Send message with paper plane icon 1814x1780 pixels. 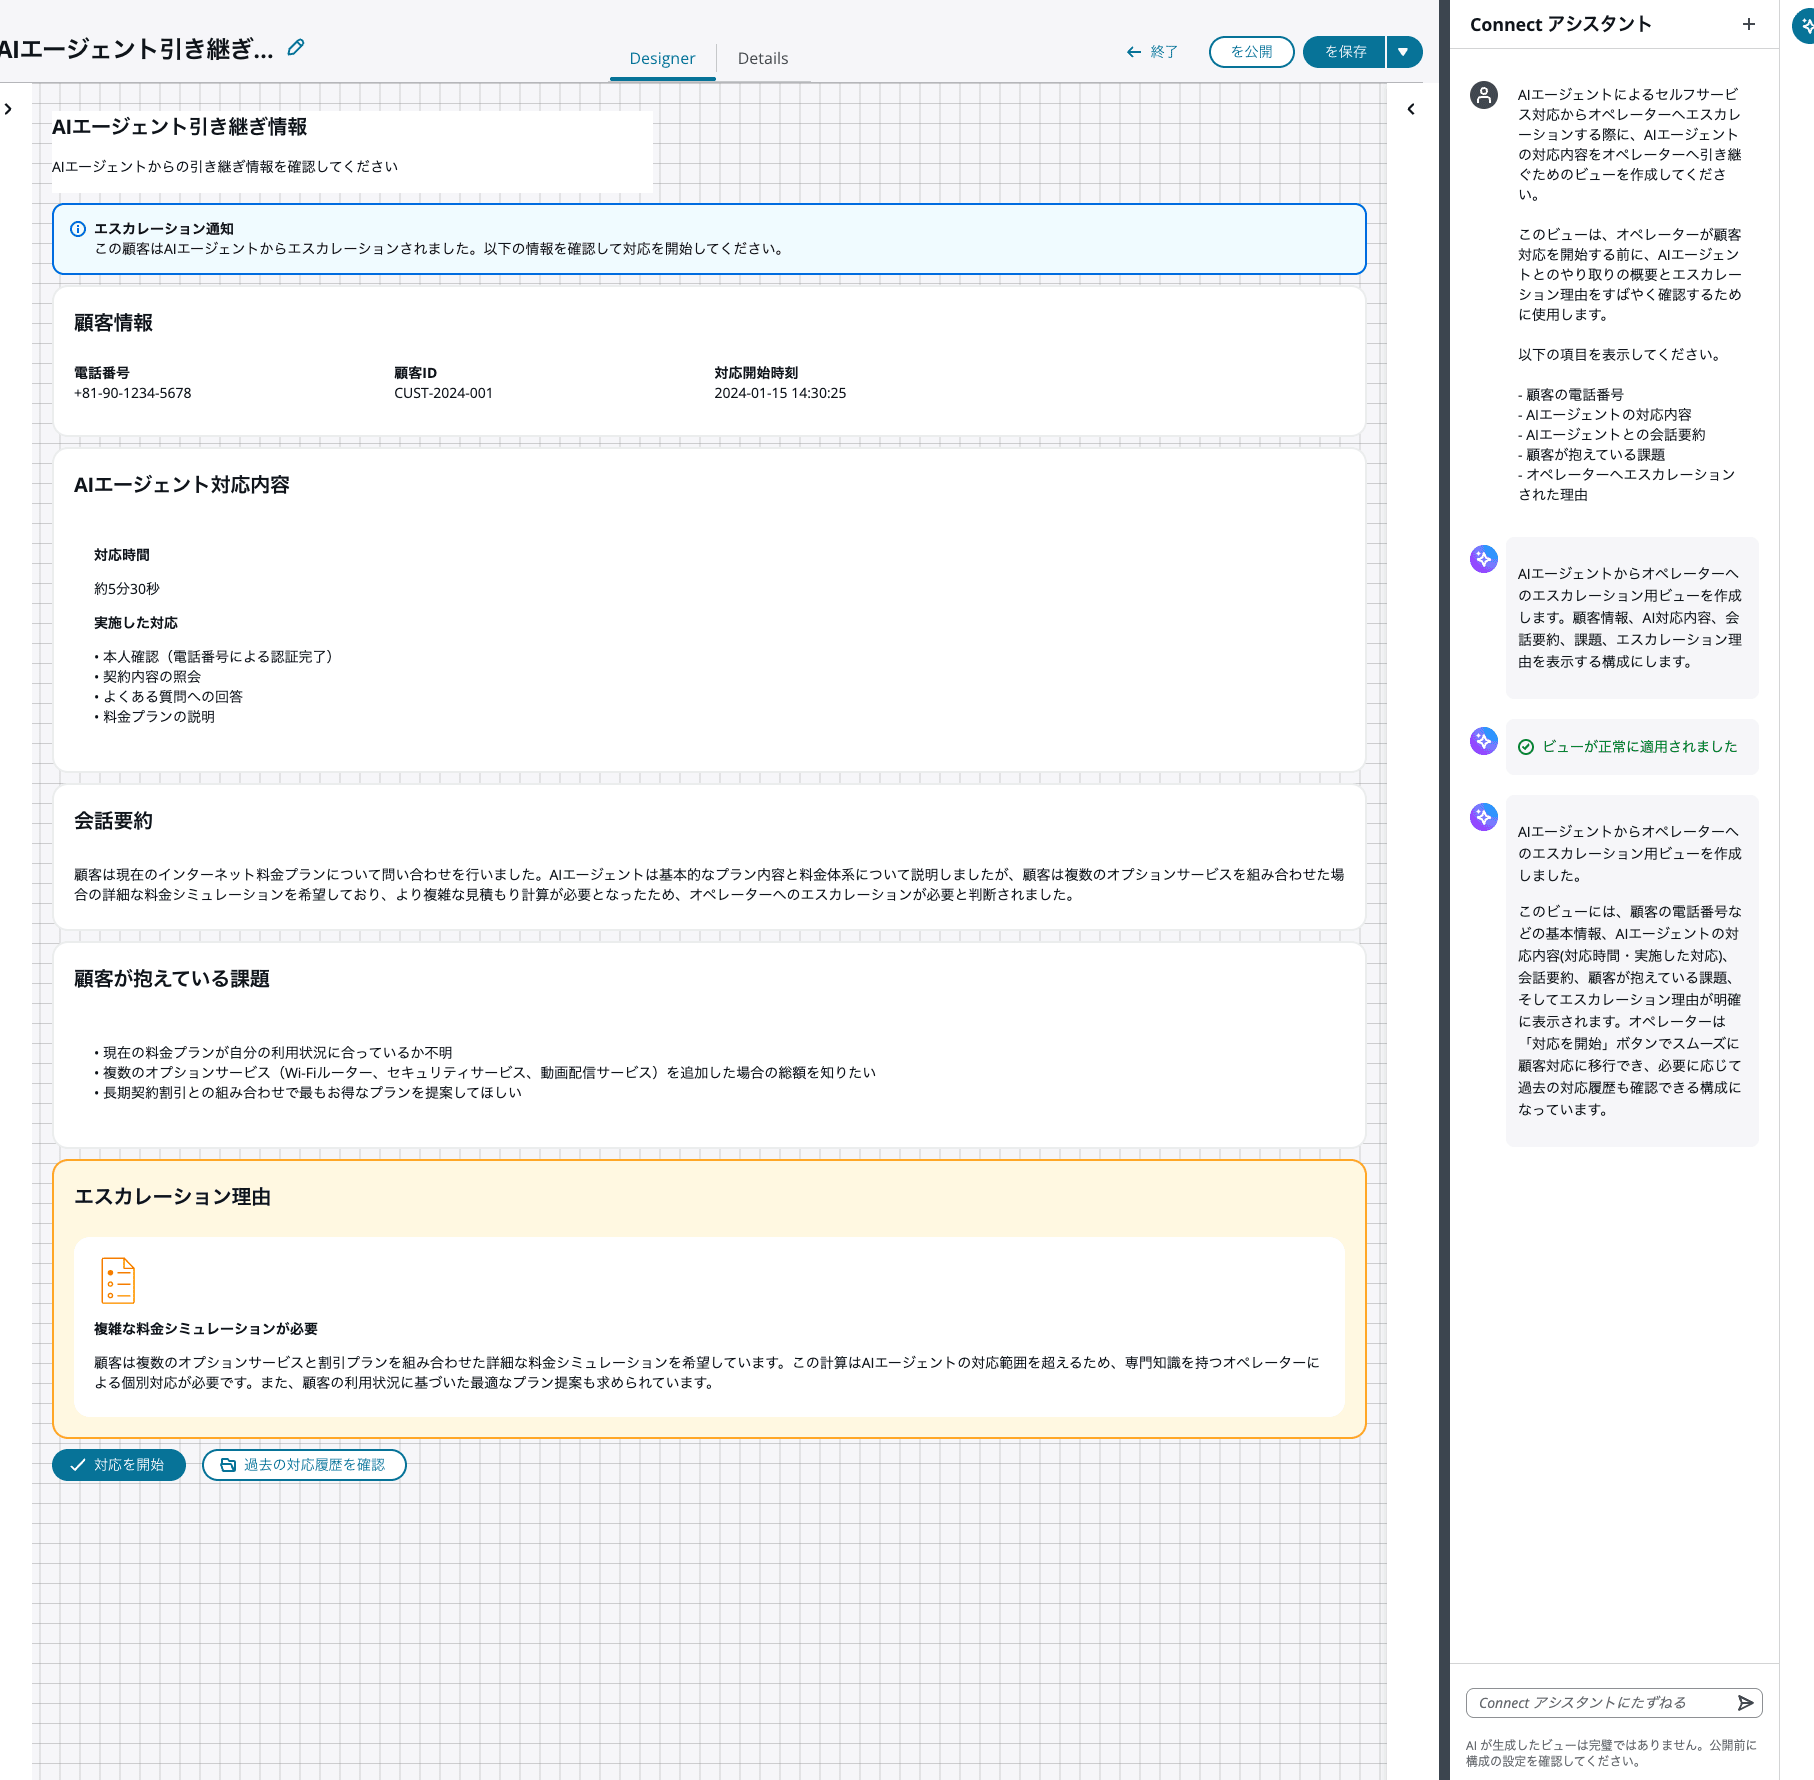pyautogui.click(x=1746, y=1703)
